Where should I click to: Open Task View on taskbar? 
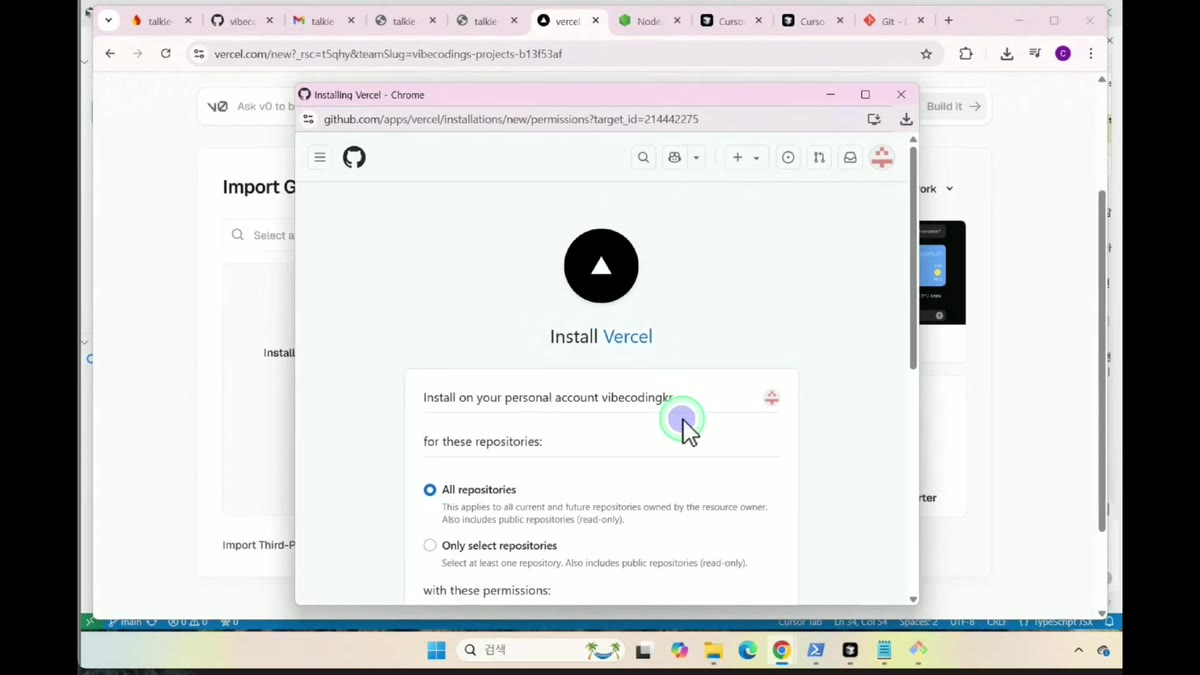(644, 651)
